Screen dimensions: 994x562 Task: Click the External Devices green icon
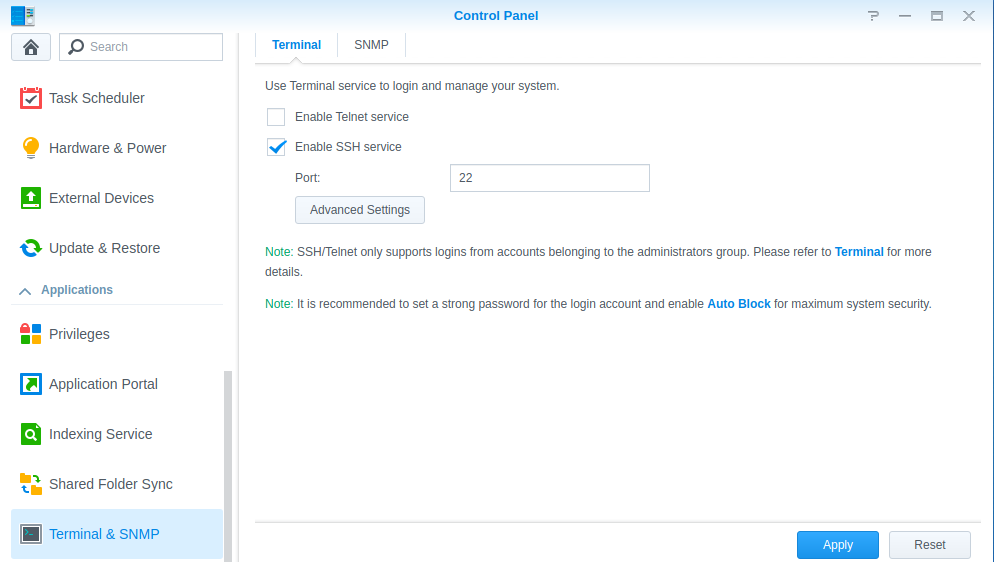pos(31,198)
